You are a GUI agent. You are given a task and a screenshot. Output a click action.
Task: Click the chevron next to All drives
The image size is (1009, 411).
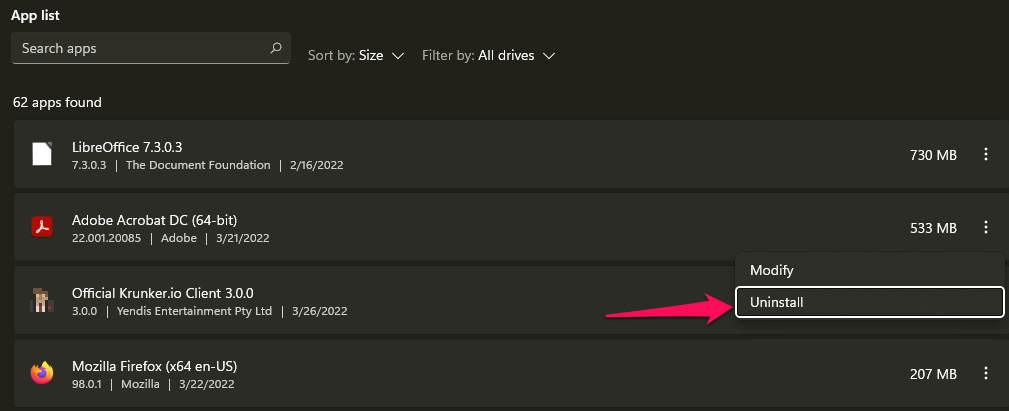point(548,56)
